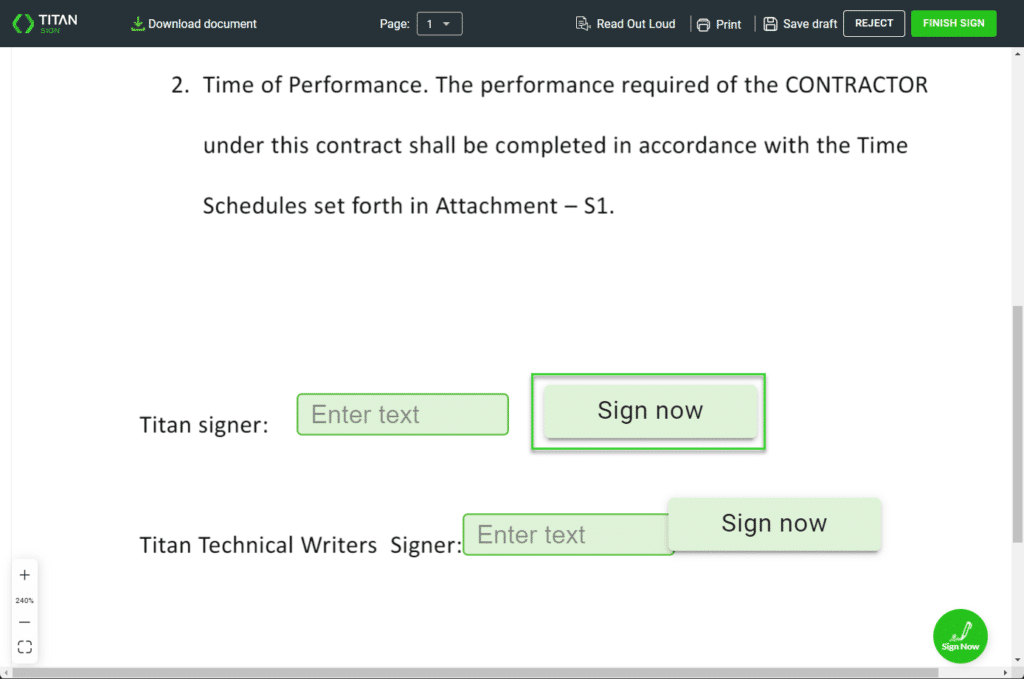Click the Download document label
This screenshot has height=679, width=1024.
(x=202, y=24)
